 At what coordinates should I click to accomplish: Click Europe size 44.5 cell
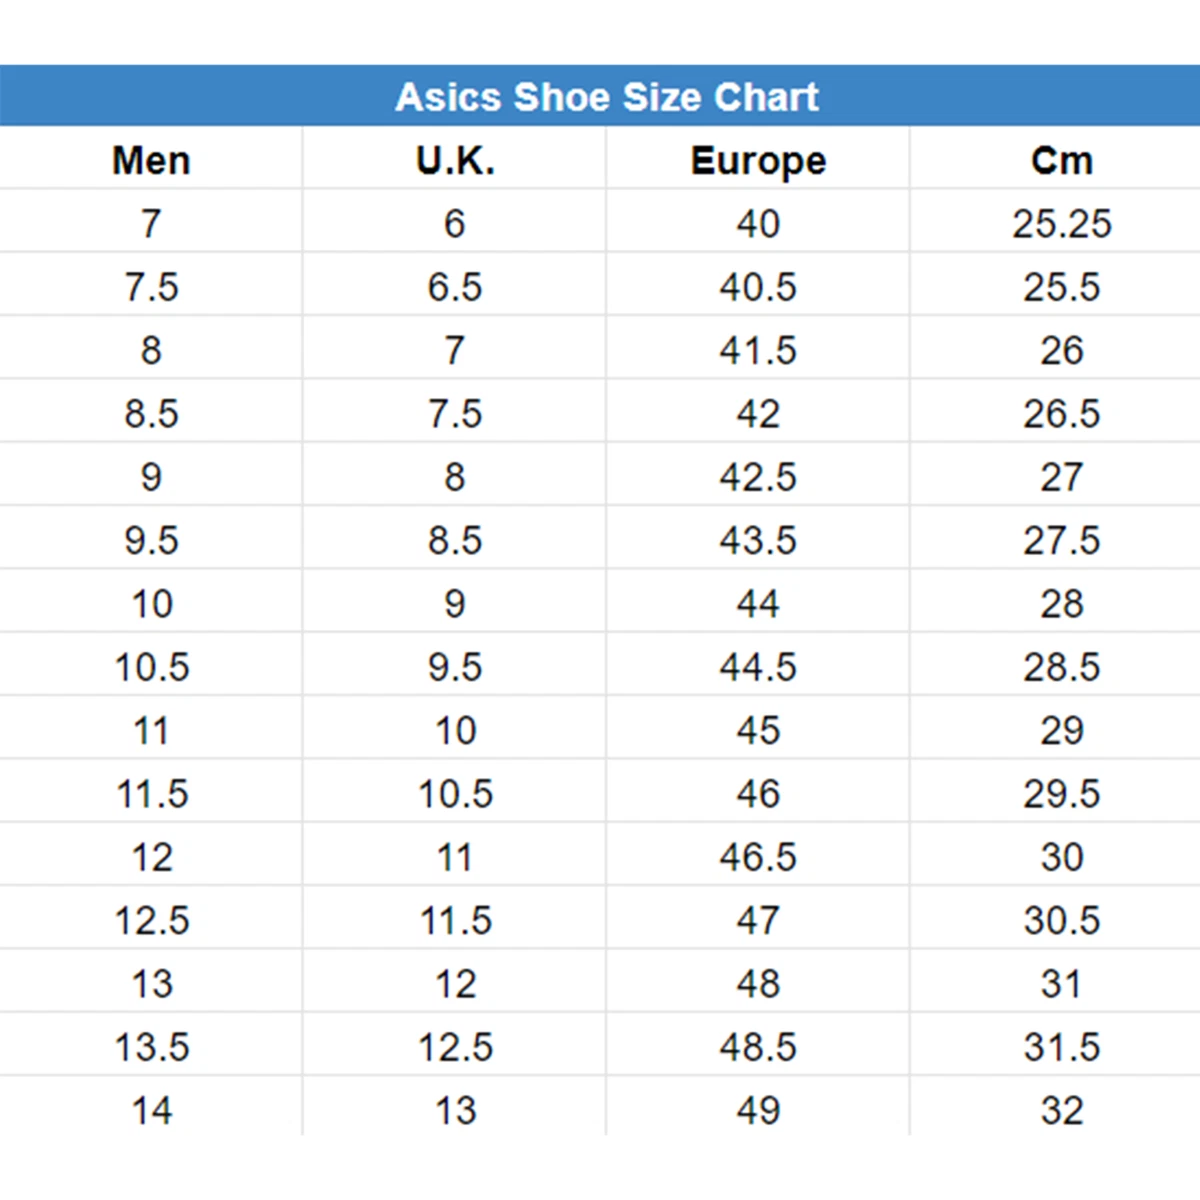tap(758, 667)
